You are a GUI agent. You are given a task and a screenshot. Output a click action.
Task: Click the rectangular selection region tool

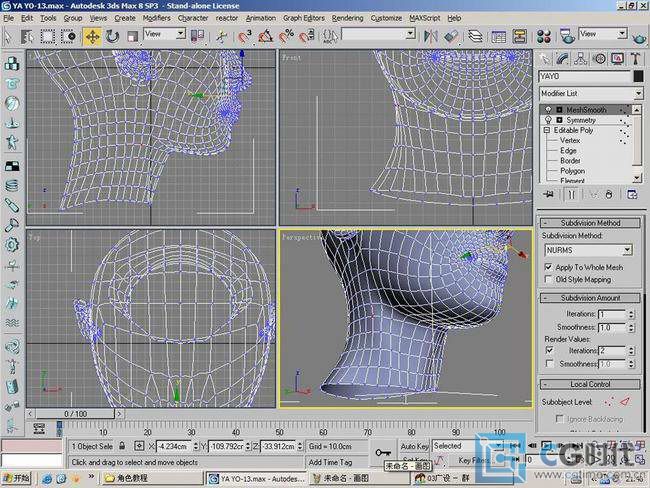pos(48,36)
